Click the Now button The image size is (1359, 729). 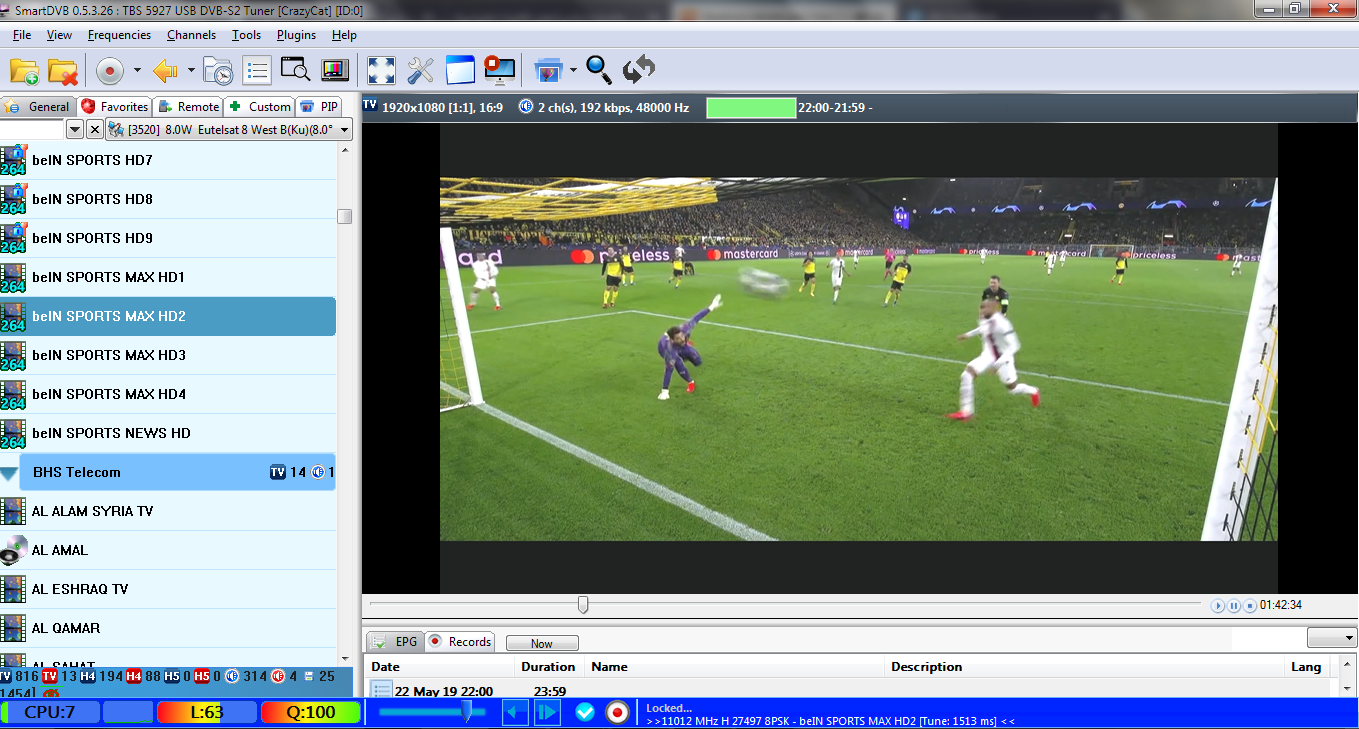coord(542,643)
